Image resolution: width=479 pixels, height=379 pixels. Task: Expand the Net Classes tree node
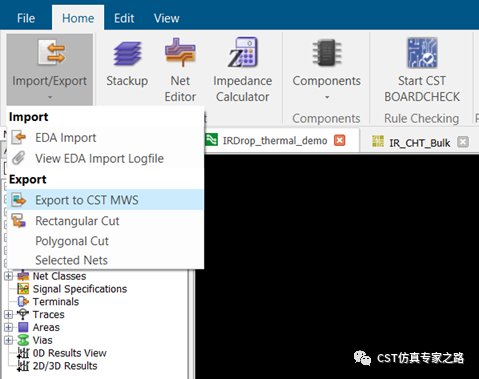(x=9, y=276)
